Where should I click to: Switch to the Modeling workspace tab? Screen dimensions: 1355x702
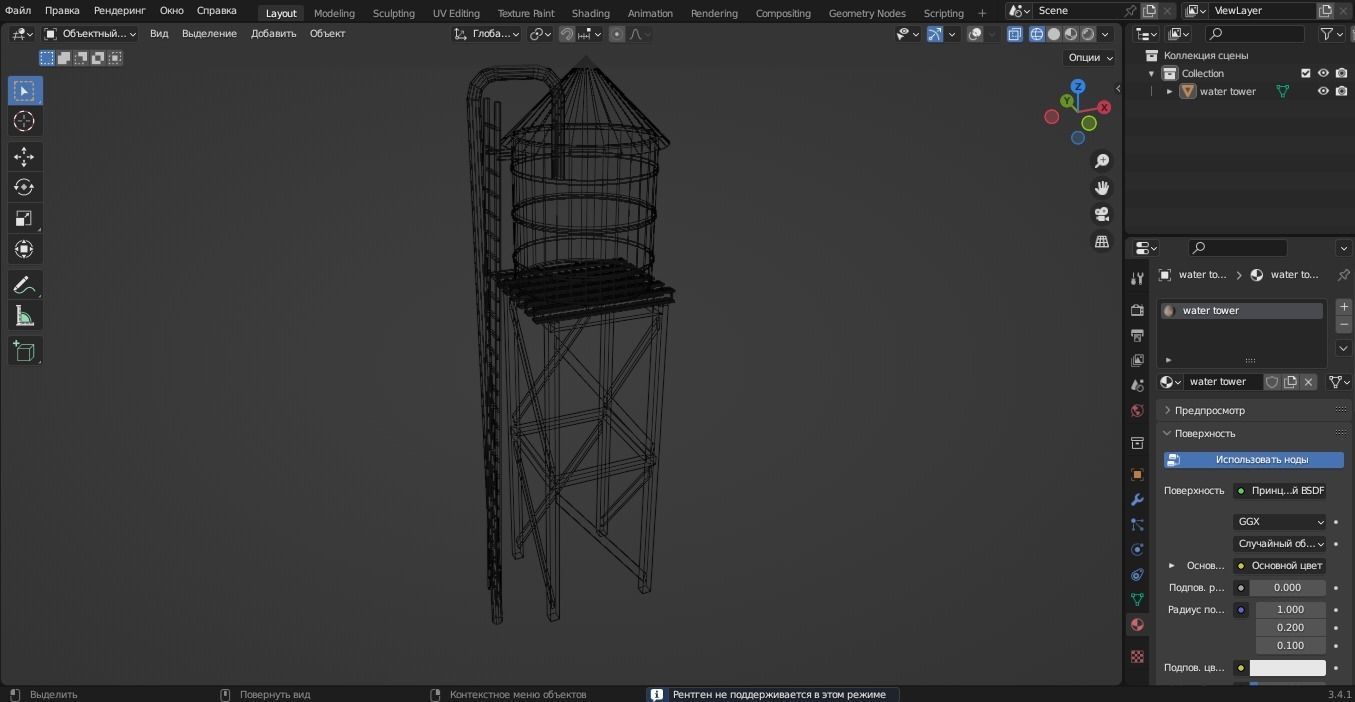[x=334, y=13]
